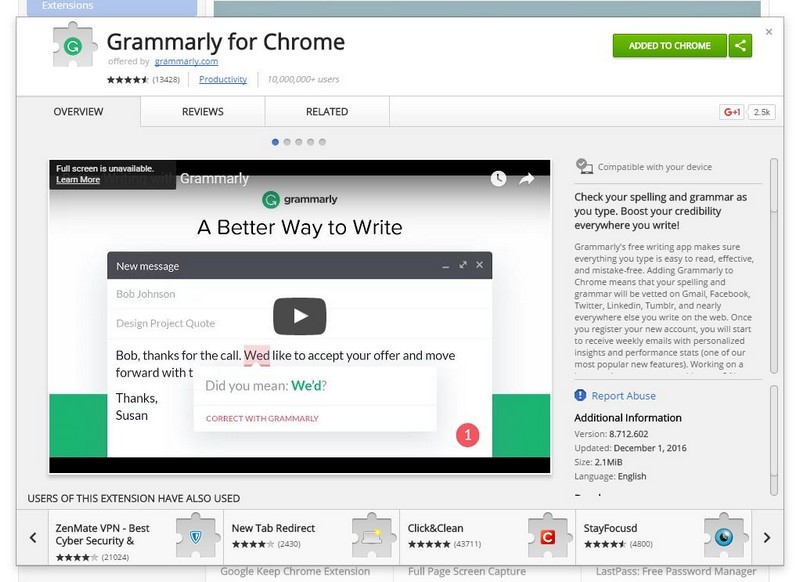Click the Version 8.712.602 text

coord(611,434)
